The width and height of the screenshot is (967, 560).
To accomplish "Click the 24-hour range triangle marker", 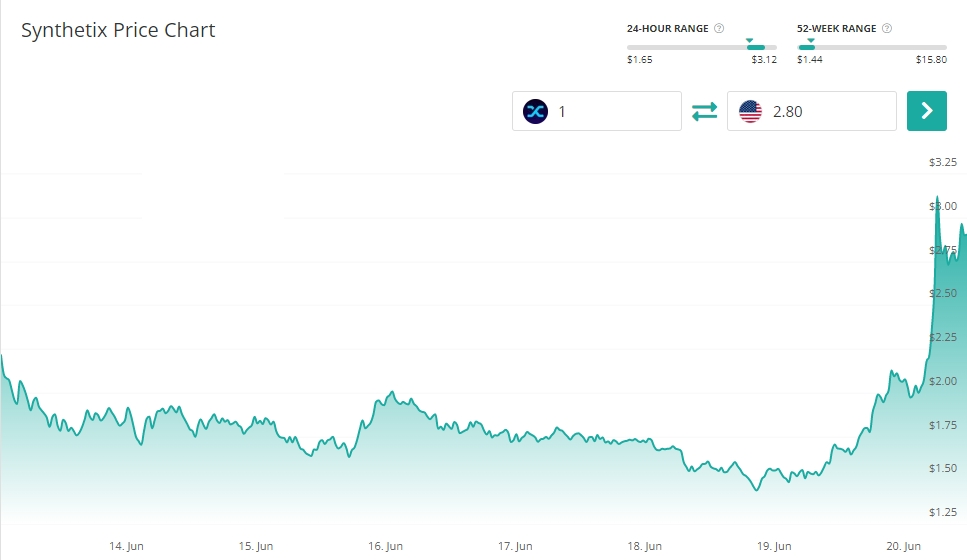I will (x=749, y=41).
